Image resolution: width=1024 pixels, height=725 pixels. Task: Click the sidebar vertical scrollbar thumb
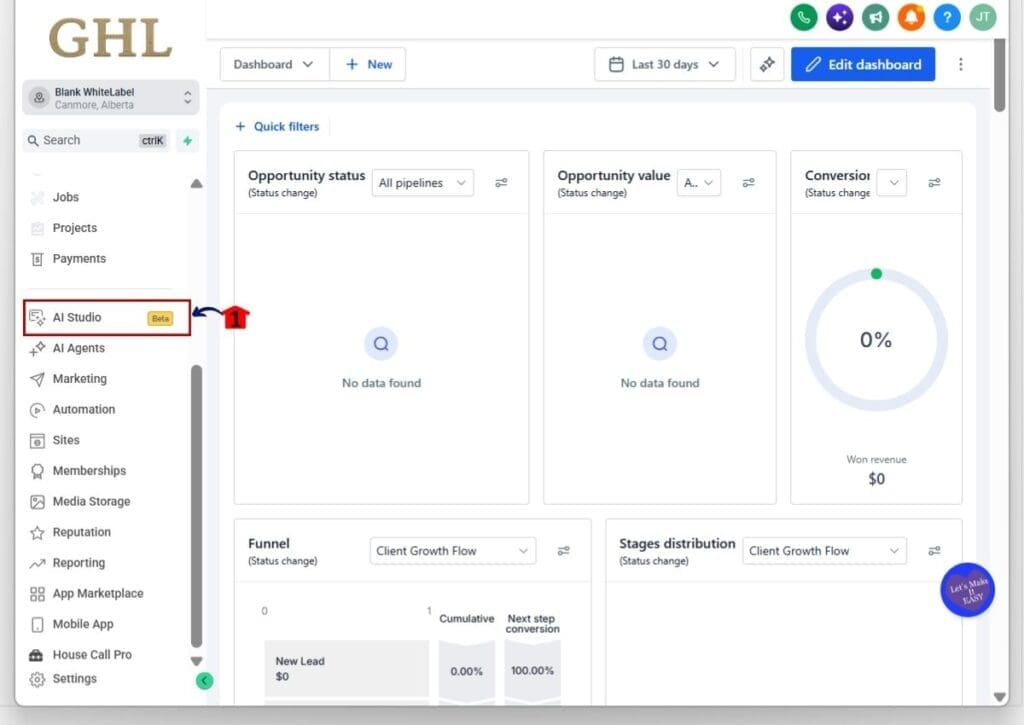point(196,506)
